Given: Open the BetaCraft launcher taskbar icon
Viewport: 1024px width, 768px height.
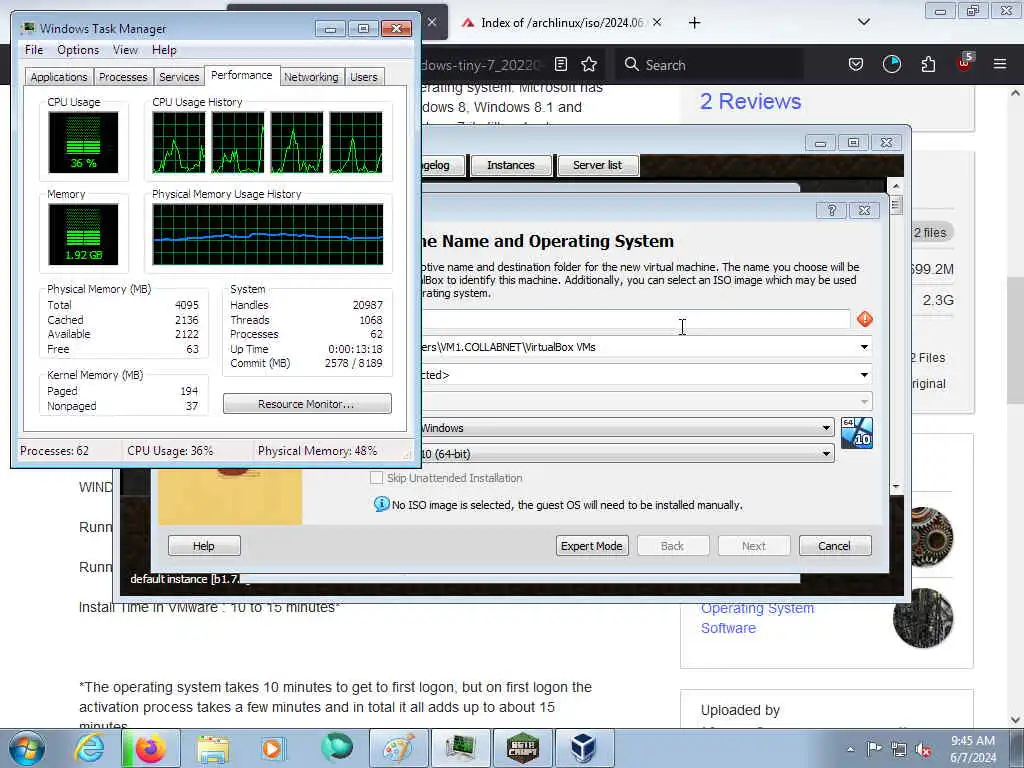Looking at the screenshot, I should pyautogui.click(x=522, y=748).
